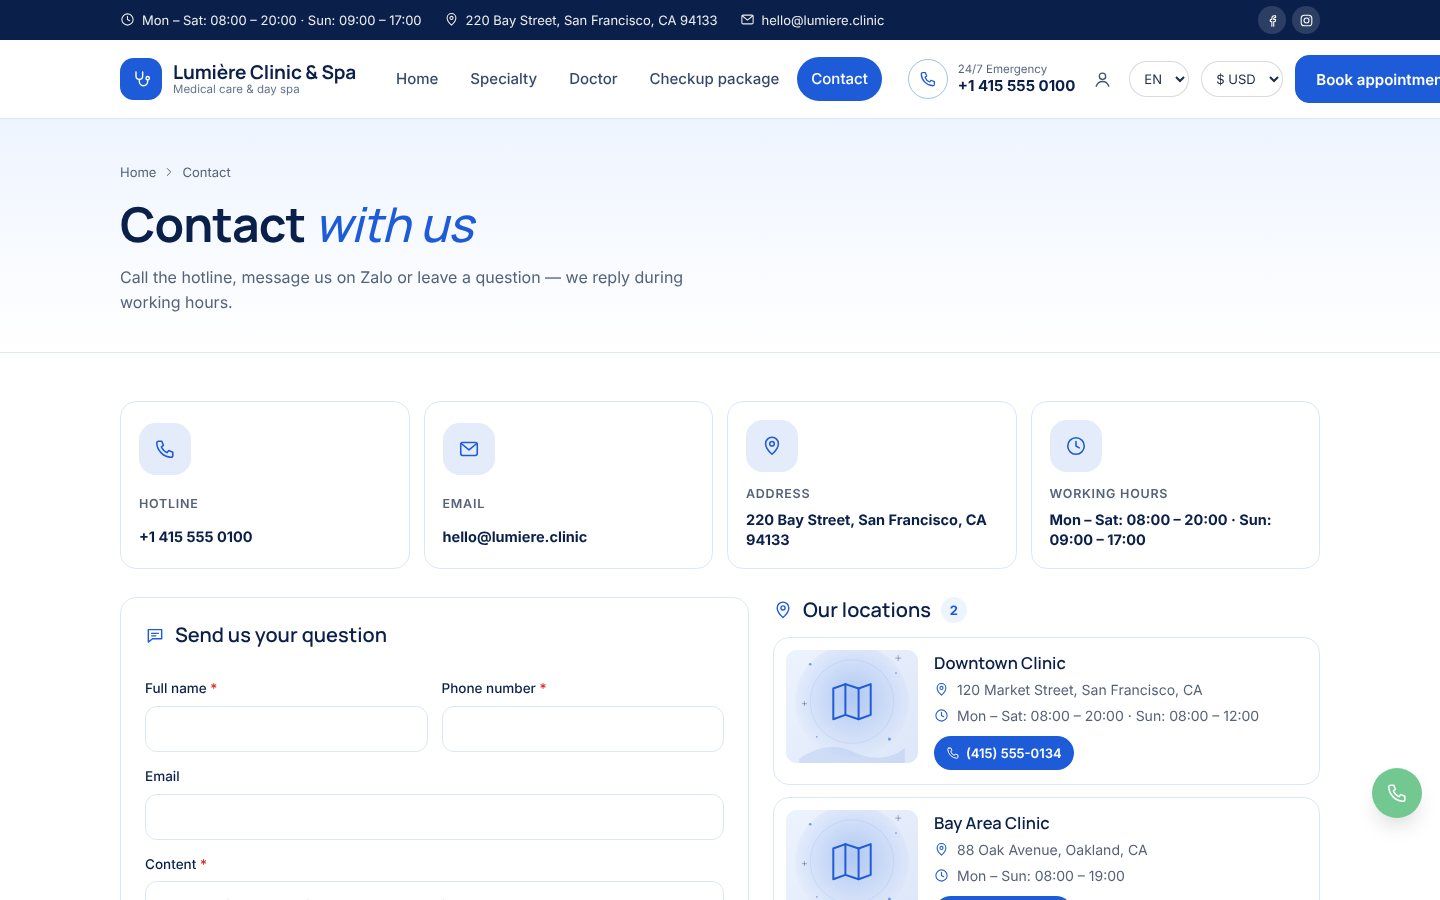
Task: Click the Working Hours clock icon
Action: click(1076, 446)
